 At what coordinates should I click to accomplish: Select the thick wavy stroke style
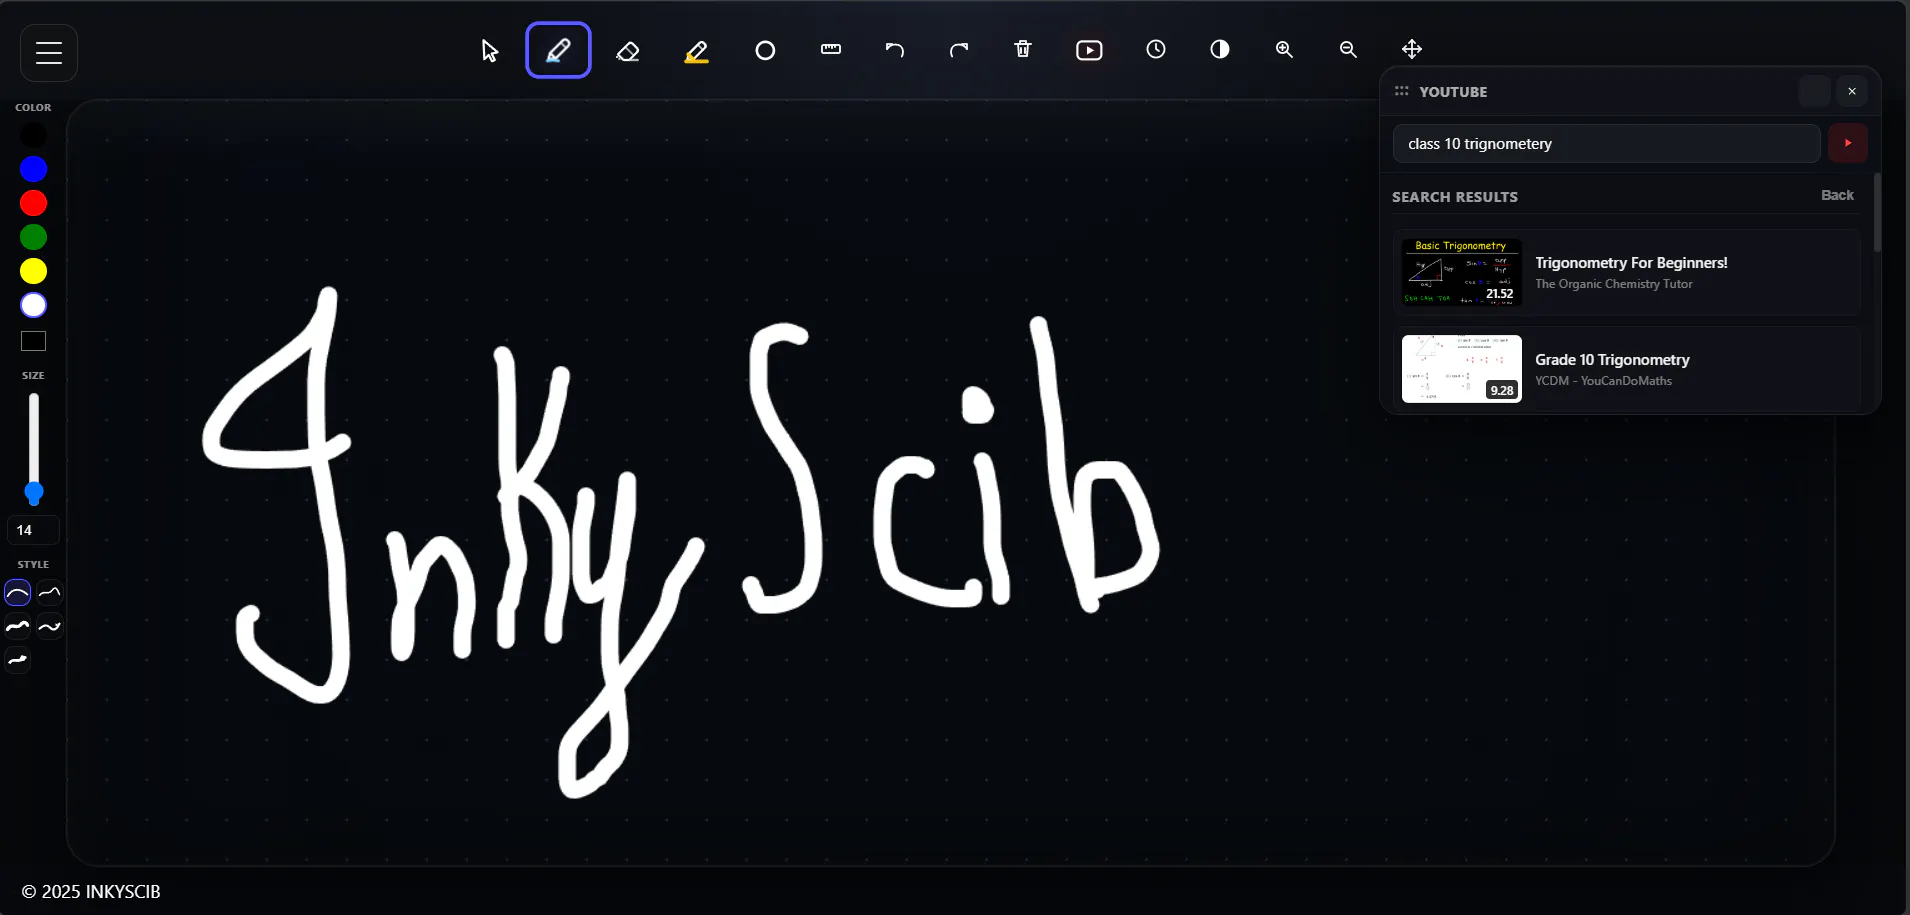(x=18, y=627)
